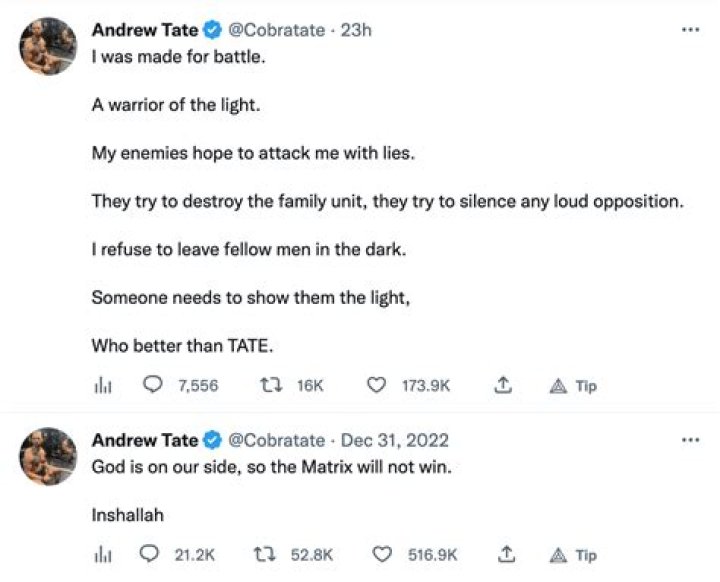Open the second tweet's more options menu
The width and height of the screenshot is (720, 582).
690,440
